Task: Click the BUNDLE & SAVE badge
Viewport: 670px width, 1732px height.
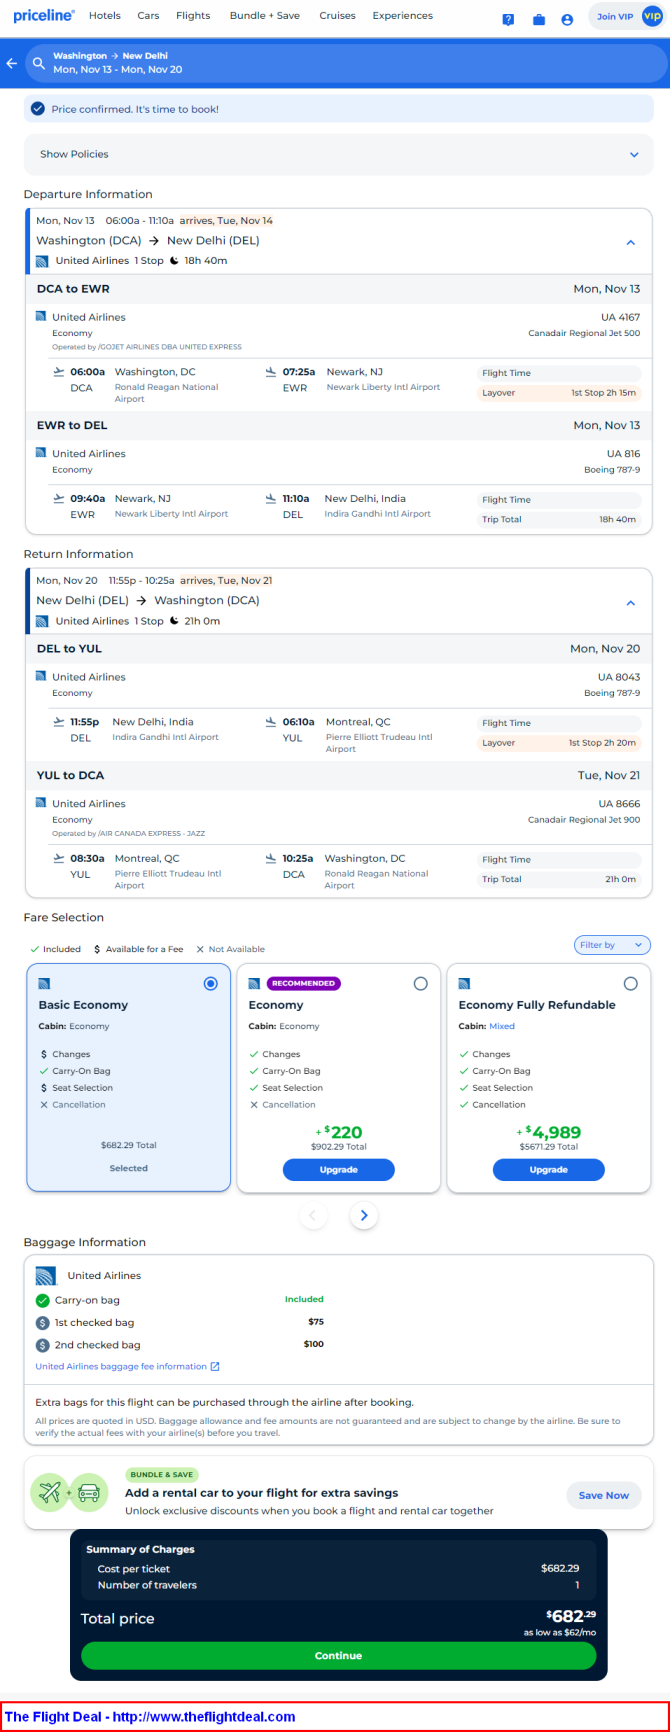Action: click(x=162, y=1474)
